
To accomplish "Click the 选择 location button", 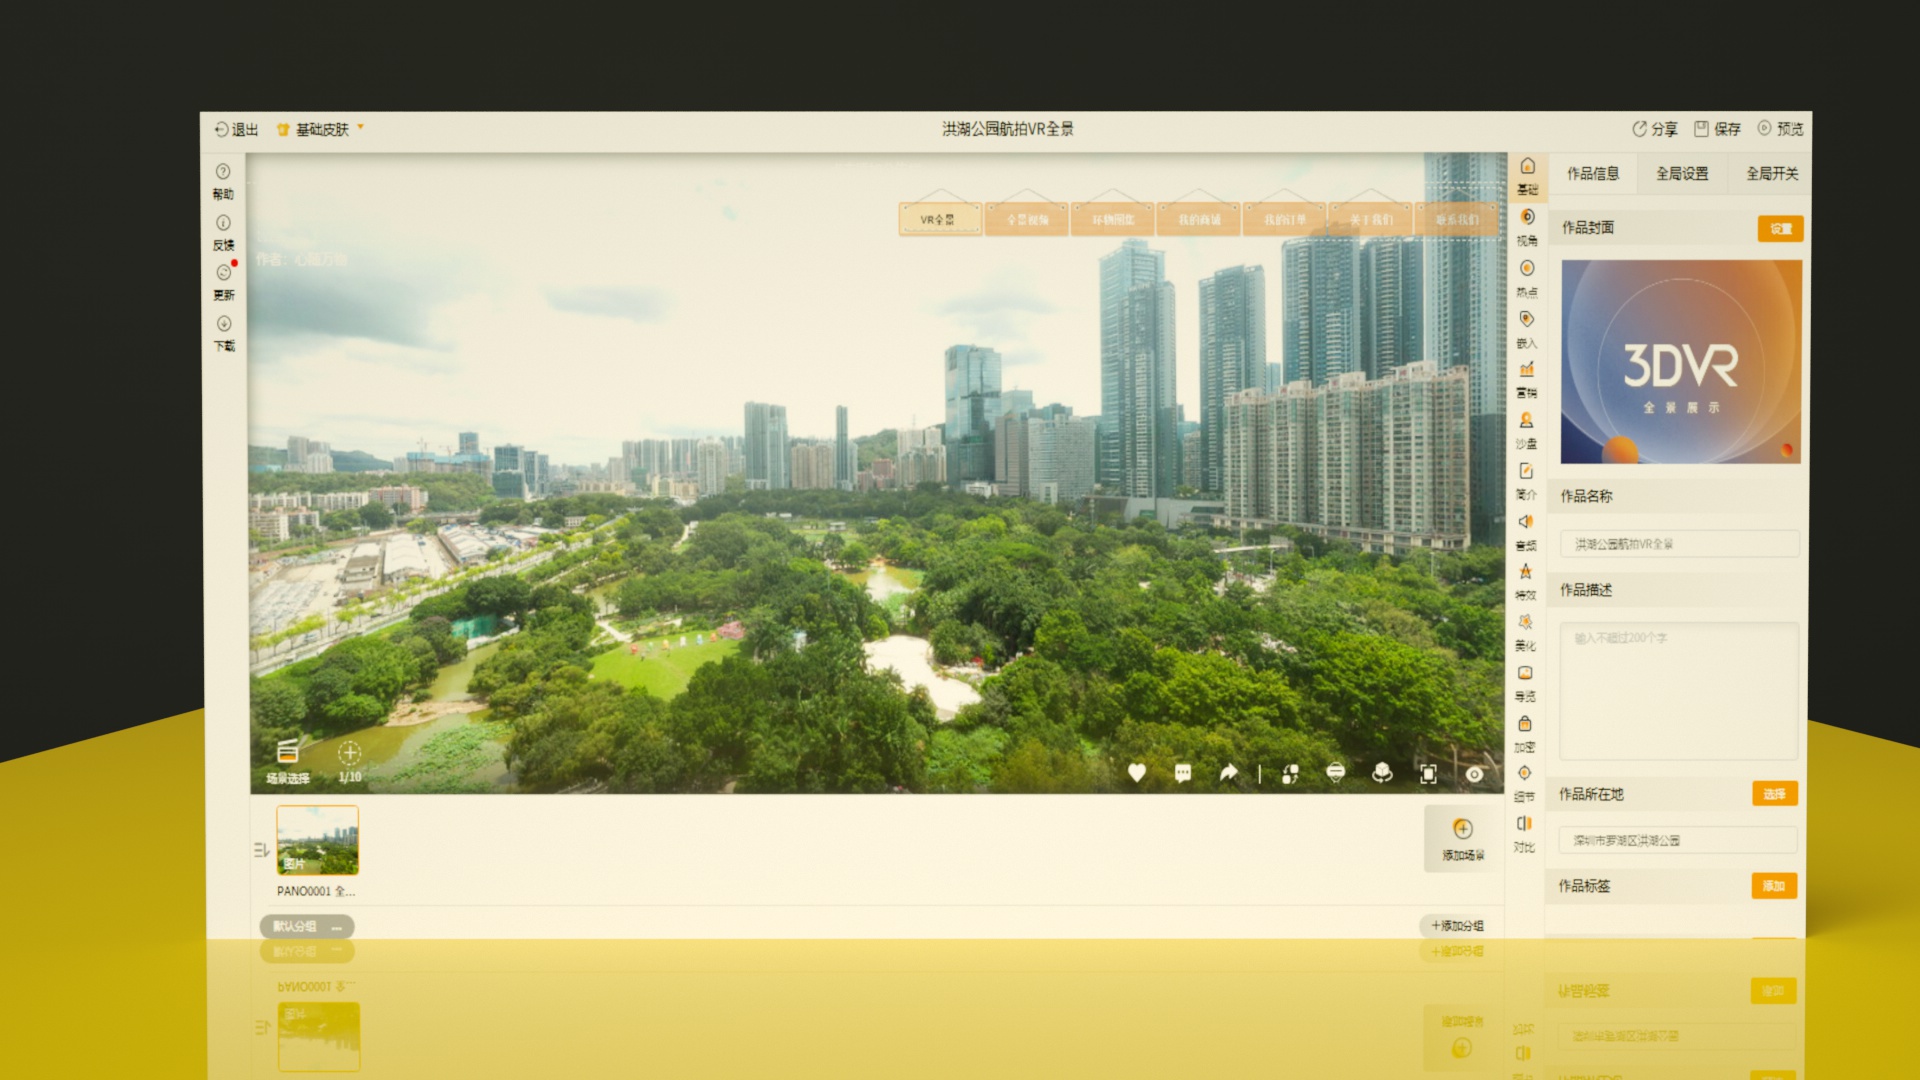I will click(1775, 794).
